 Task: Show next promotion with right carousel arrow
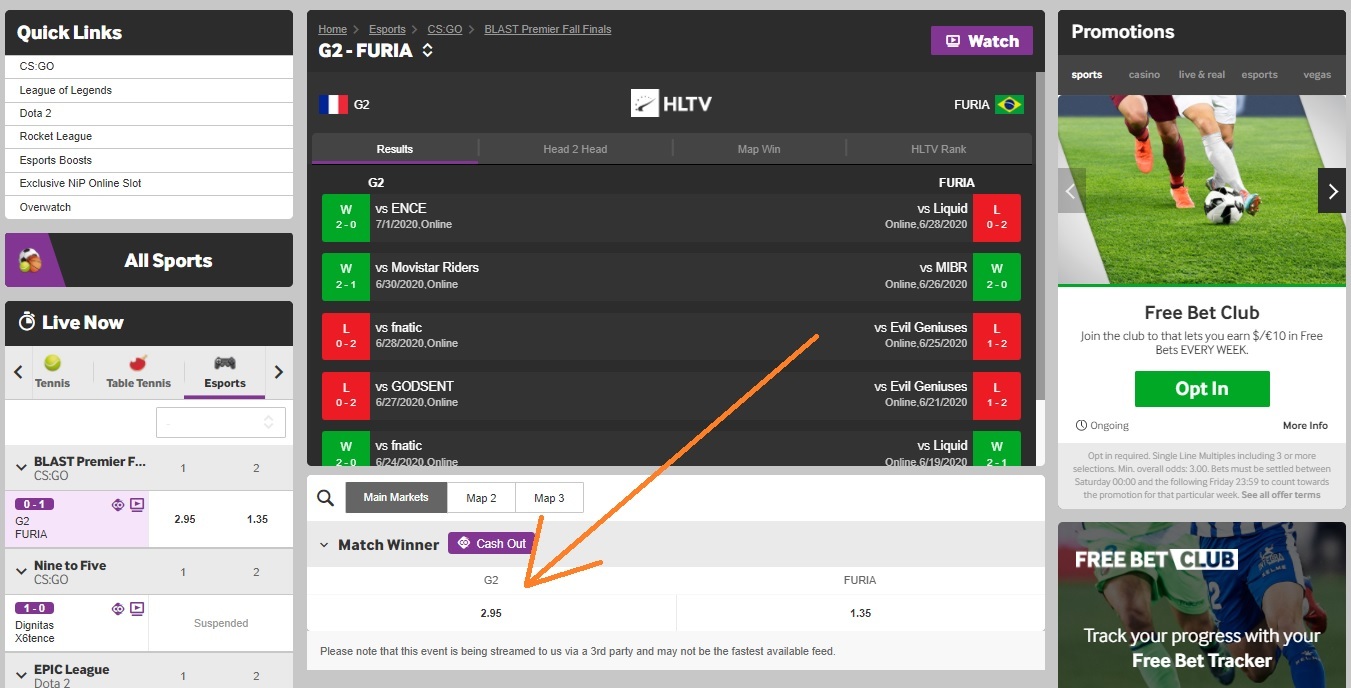click(1332, 190)
